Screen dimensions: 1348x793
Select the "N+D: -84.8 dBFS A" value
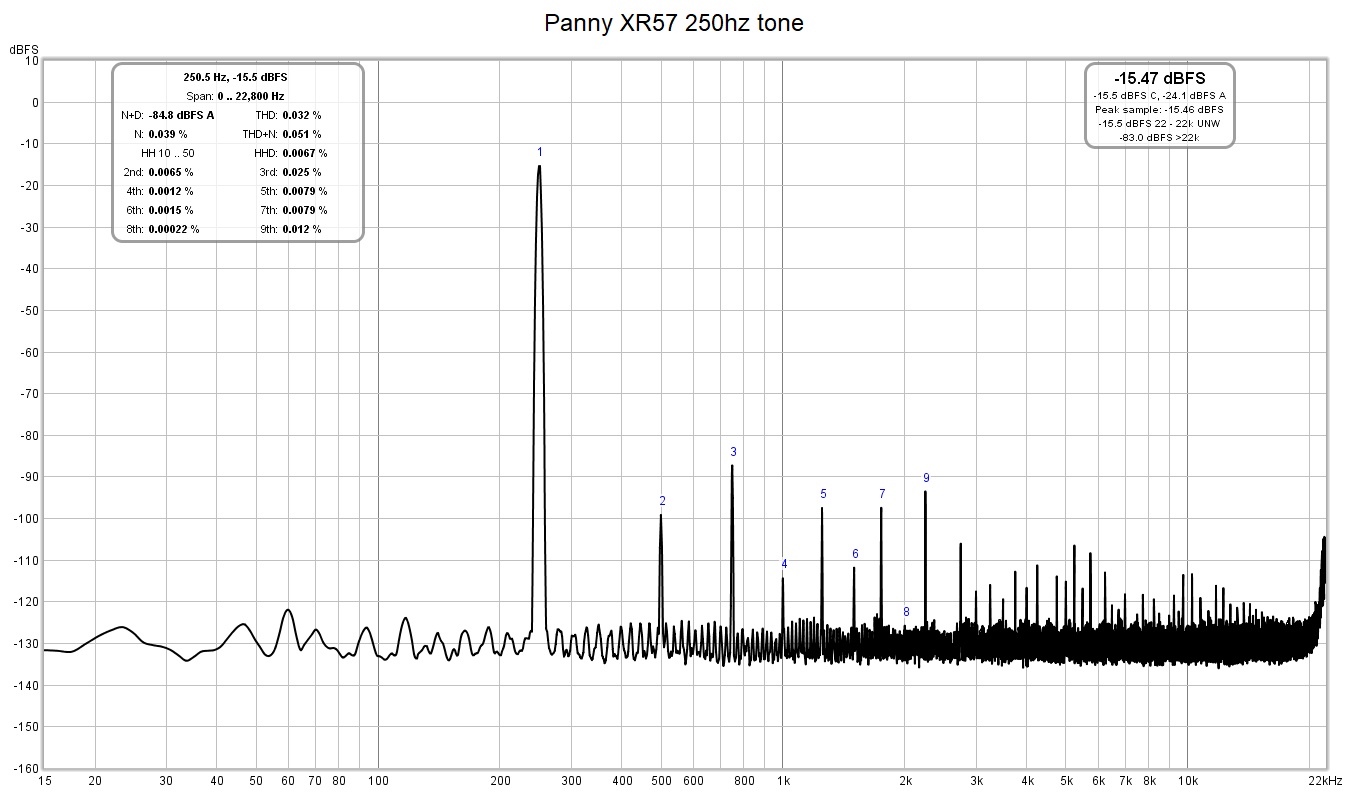168,115
